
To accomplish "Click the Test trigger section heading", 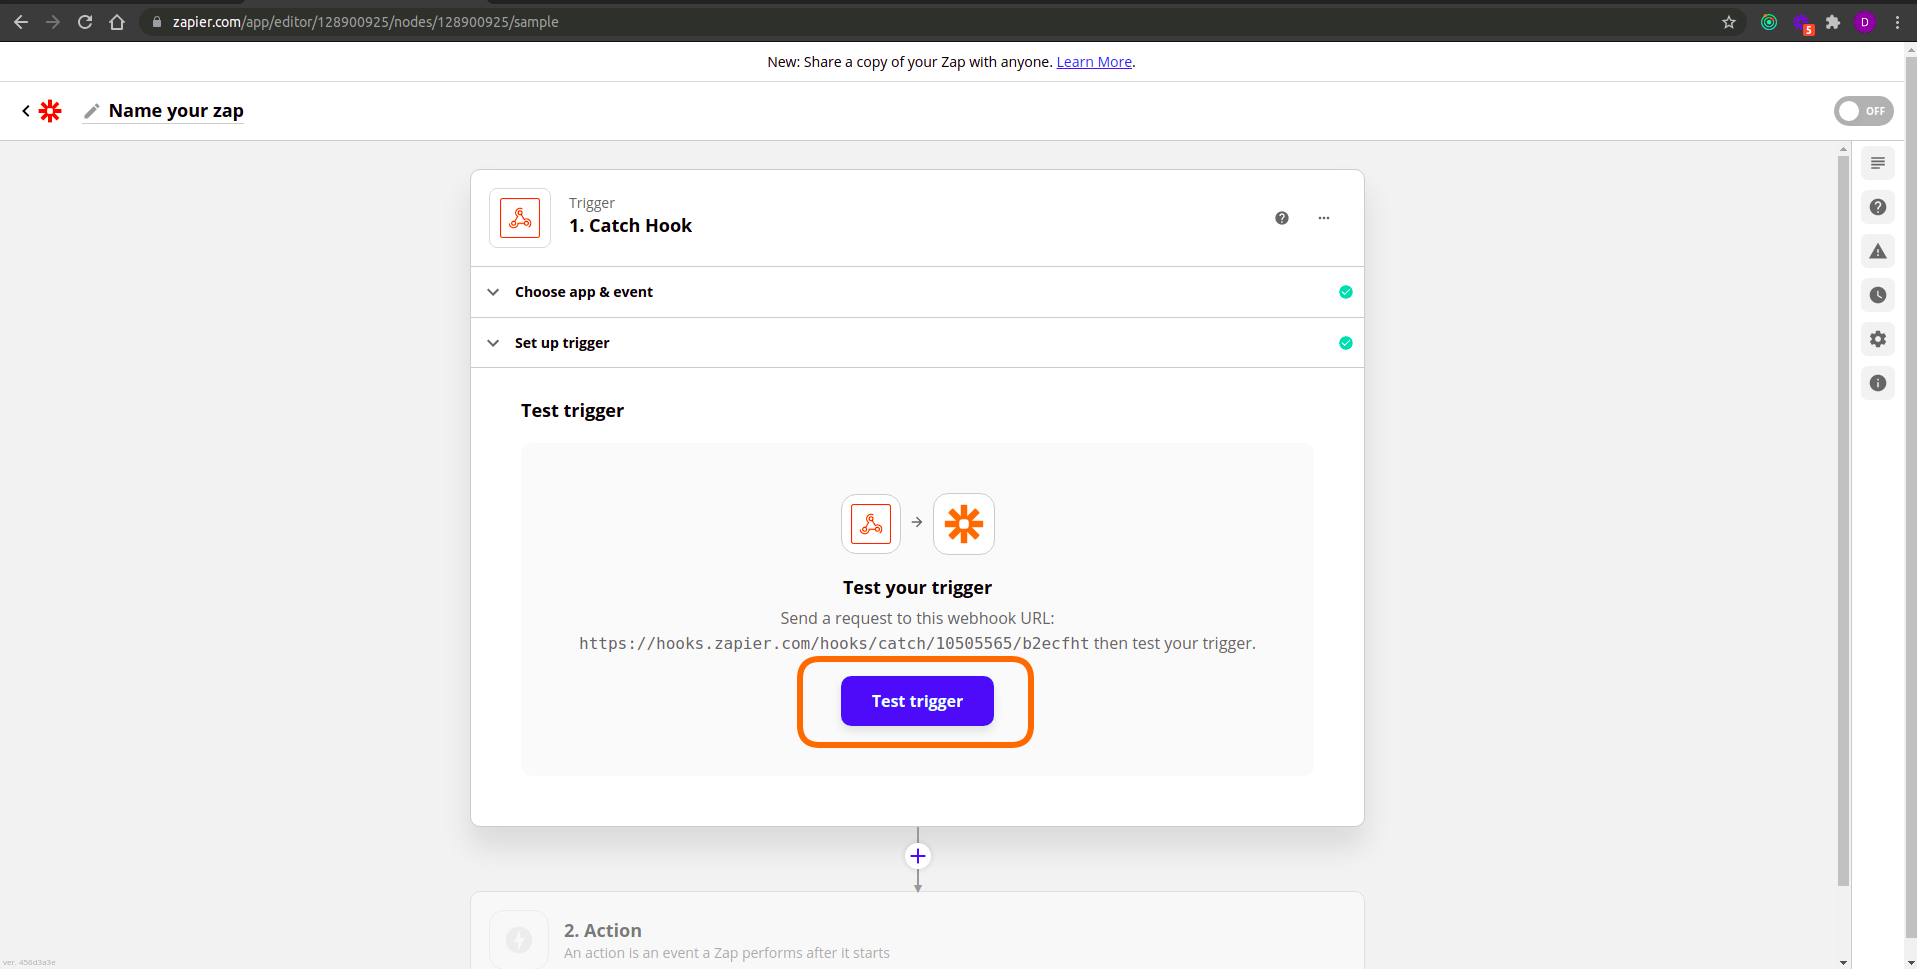I will coord(572,411).
